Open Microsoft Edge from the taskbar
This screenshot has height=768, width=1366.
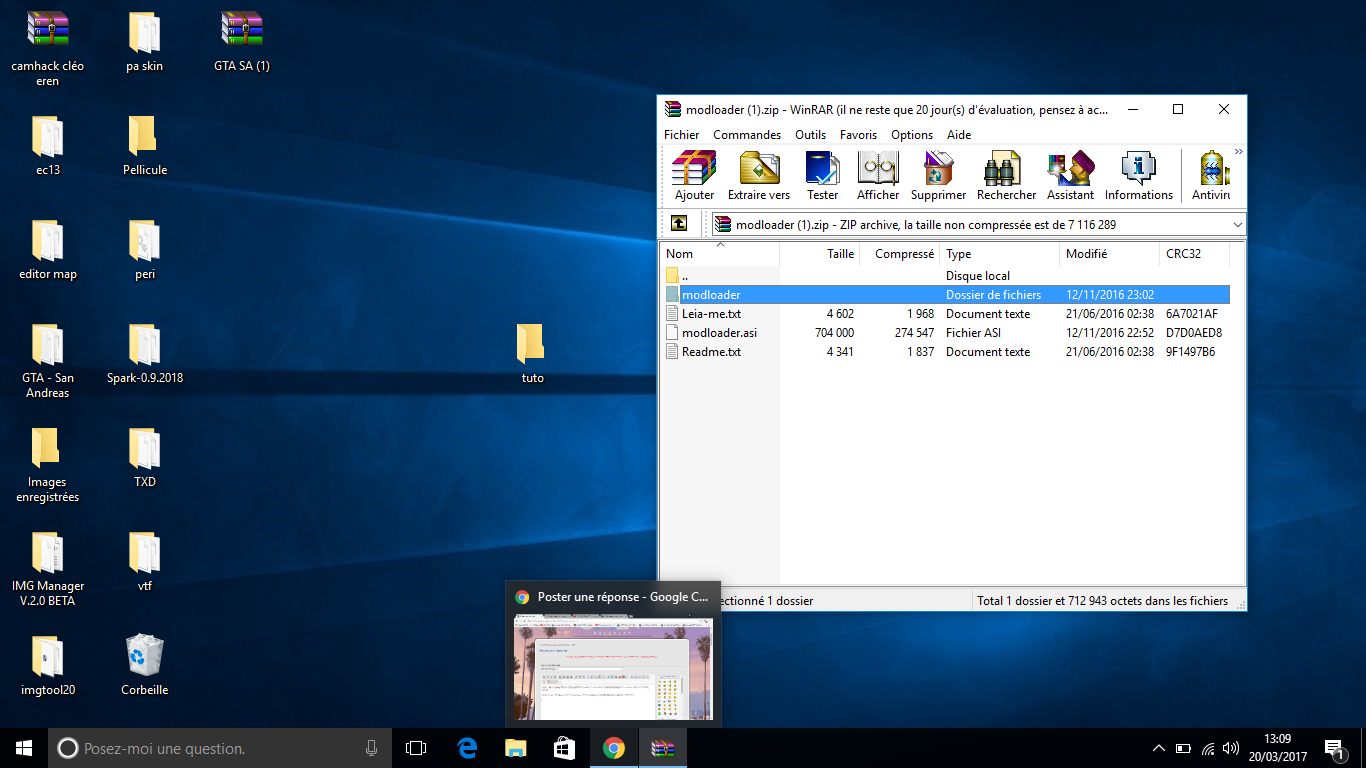click(x=467, y=748)
